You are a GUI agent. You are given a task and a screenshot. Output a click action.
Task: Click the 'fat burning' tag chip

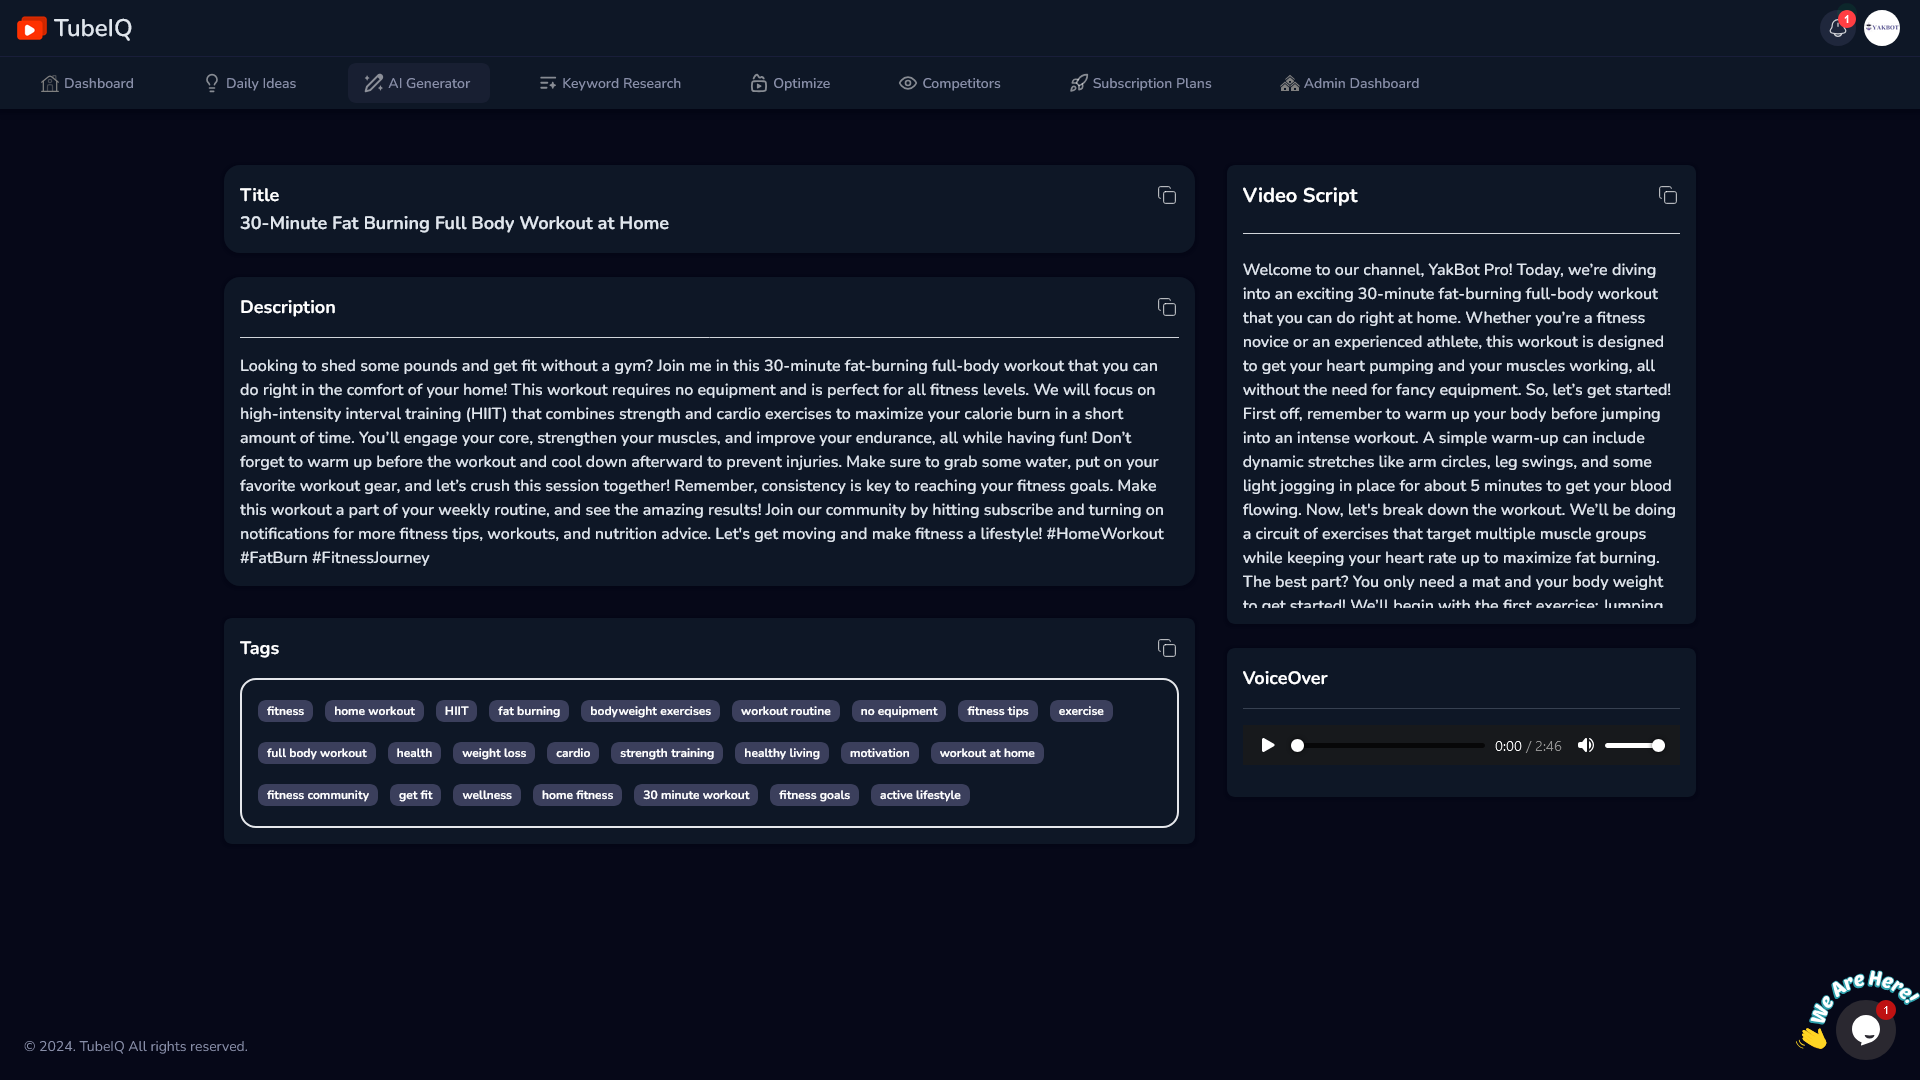click(528, 711)
